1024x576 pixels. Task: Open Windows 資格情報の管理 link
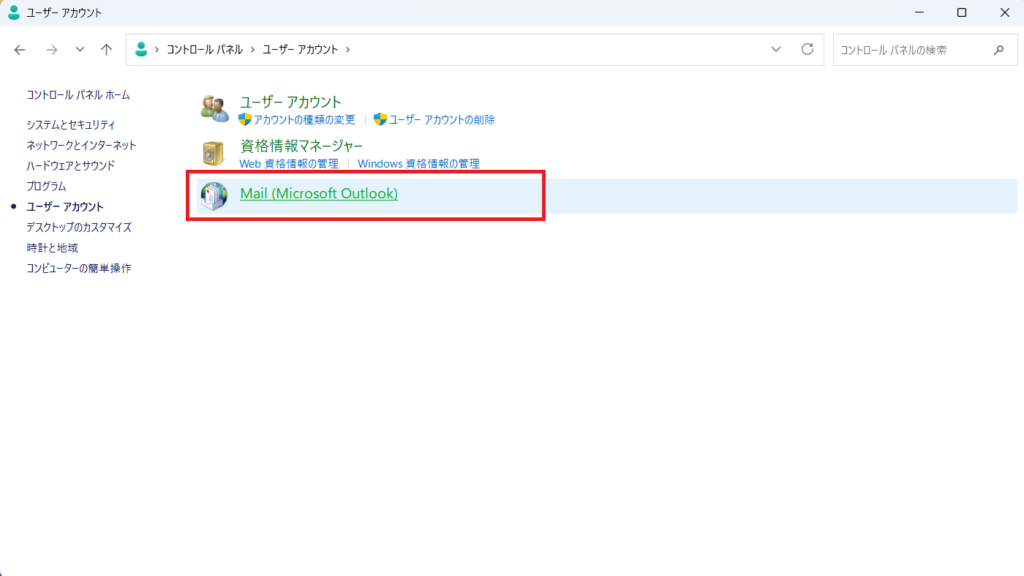coord(419,163)
